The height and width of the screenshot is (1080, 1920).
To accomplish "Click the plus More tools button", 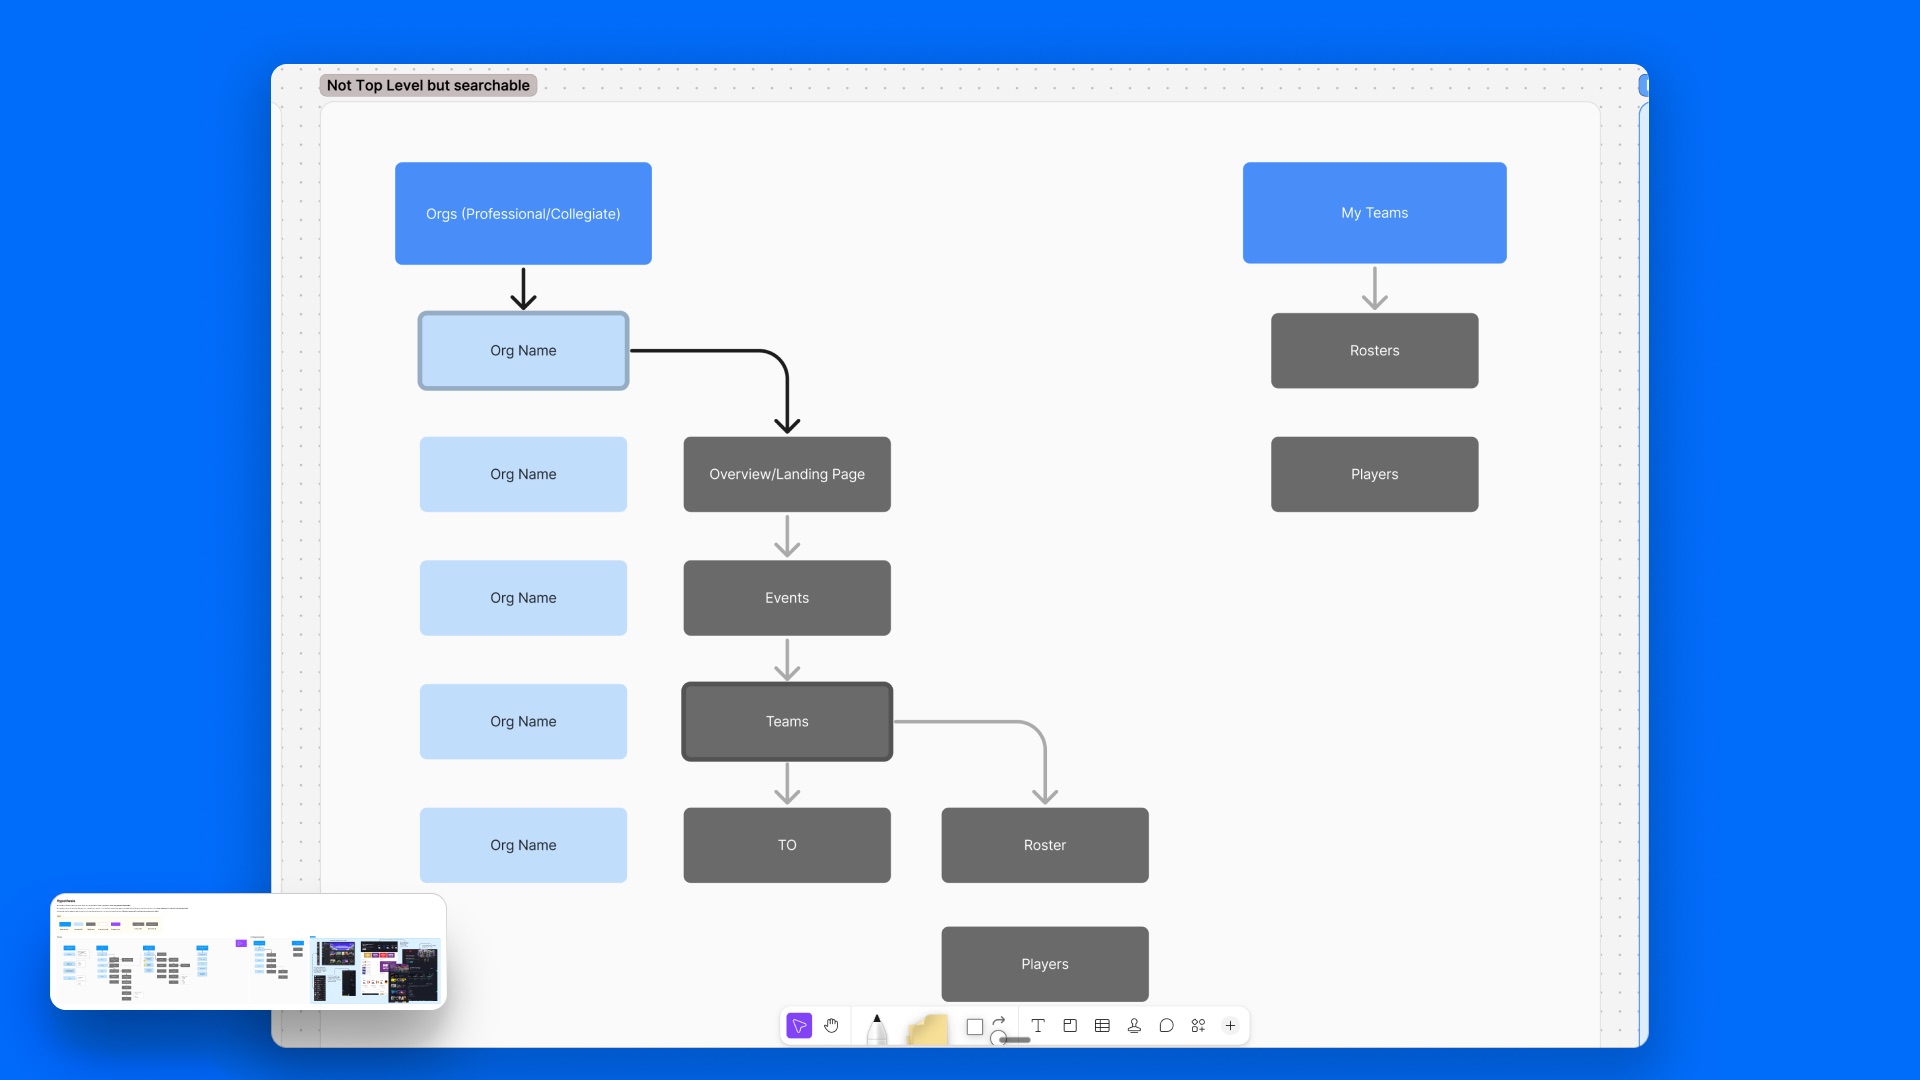I will (x=1230, y=1026).
